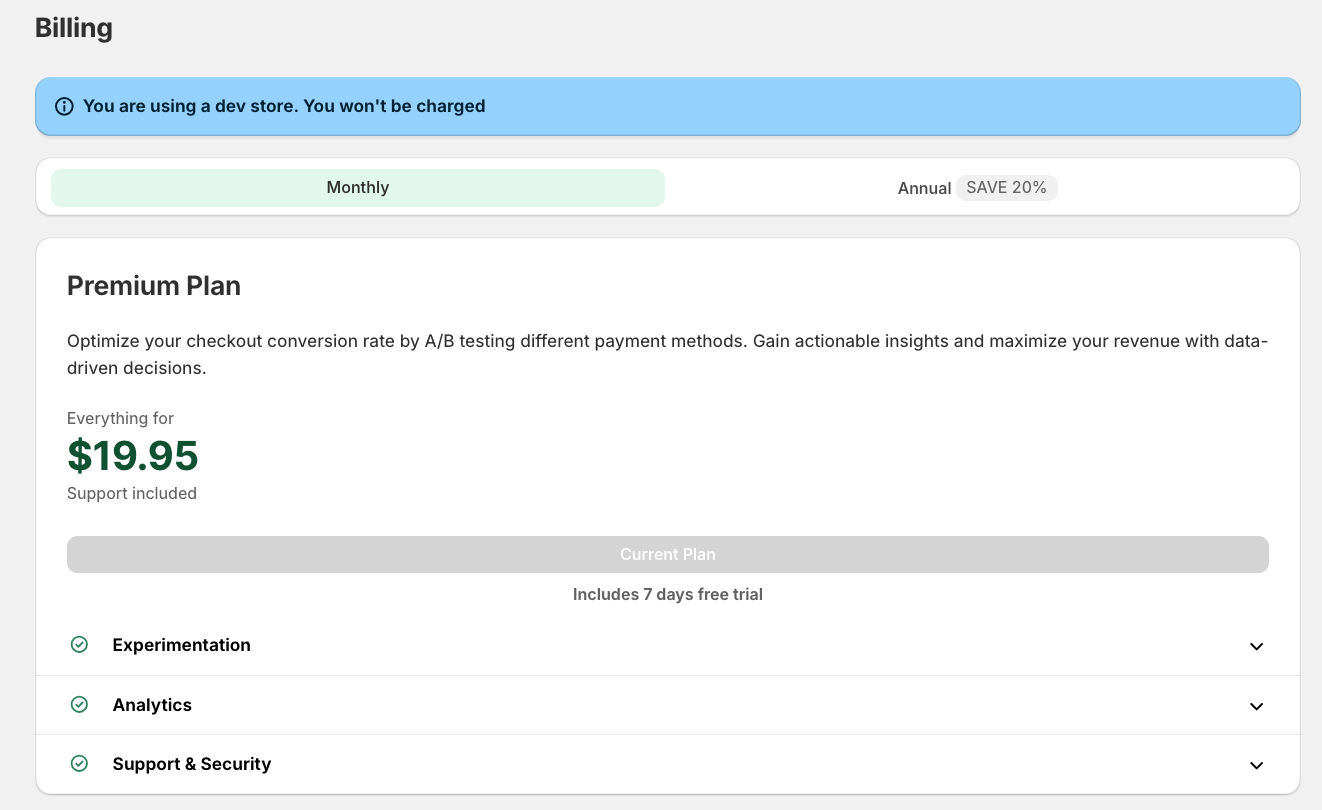This screenshot has height=810, width=1322.
Task: Click the checkmark icon beside Support & Security
Action: tap(80, 764)
